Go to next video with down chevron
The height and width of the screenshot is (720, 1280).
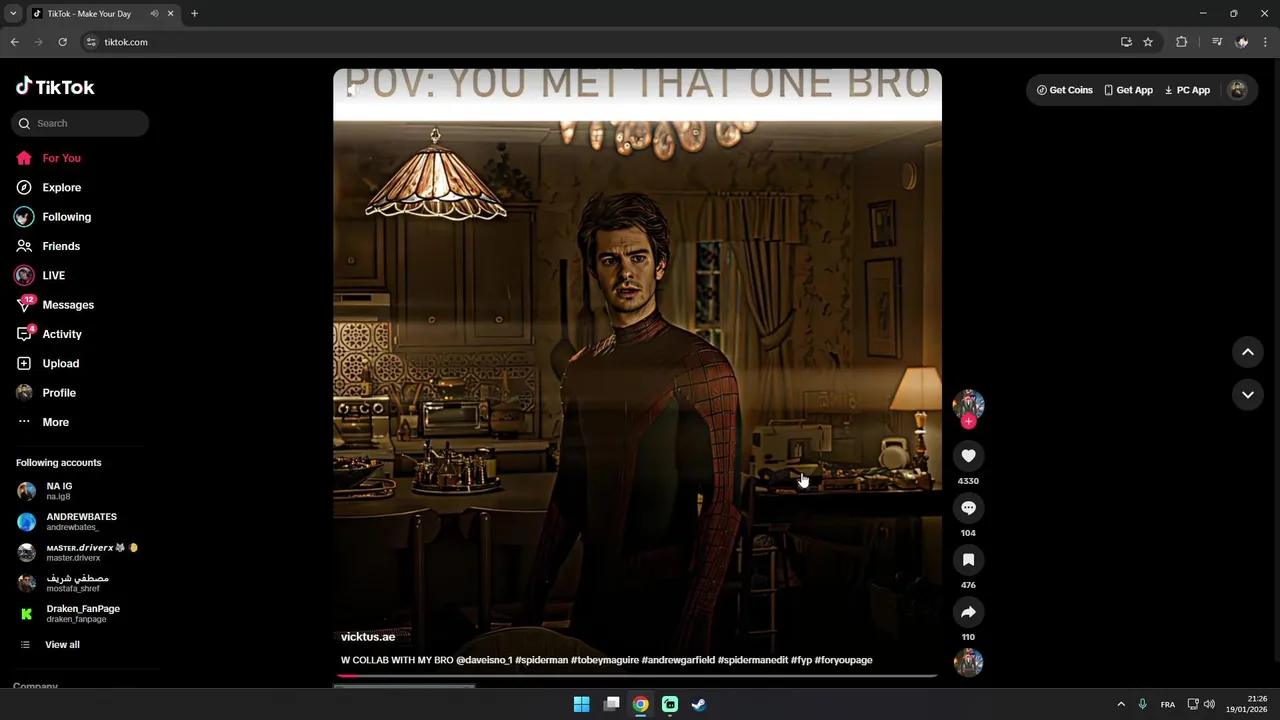tap(1247, 395)
